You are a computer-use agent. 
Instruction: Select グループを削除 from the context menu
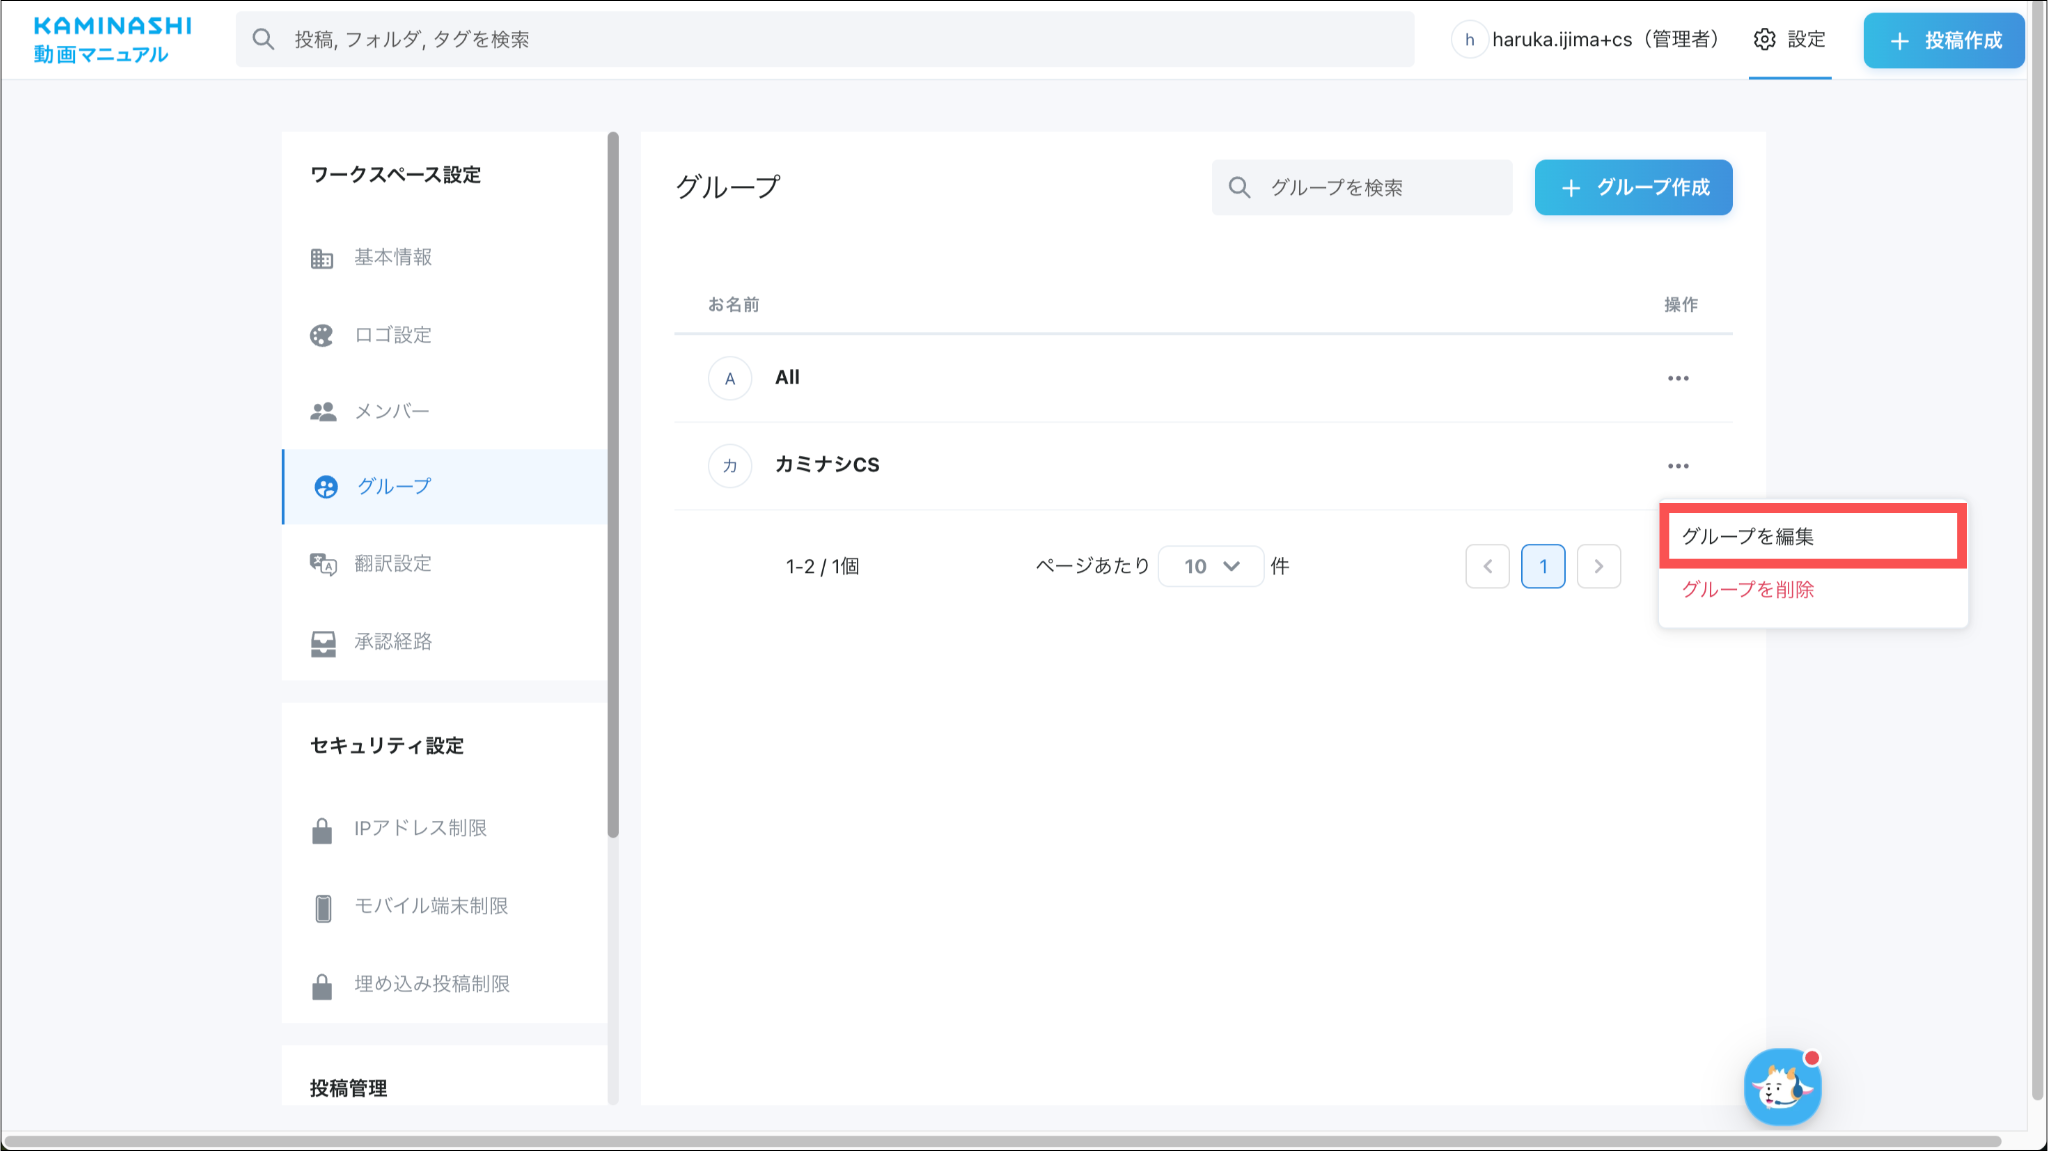pos(1747,589)
